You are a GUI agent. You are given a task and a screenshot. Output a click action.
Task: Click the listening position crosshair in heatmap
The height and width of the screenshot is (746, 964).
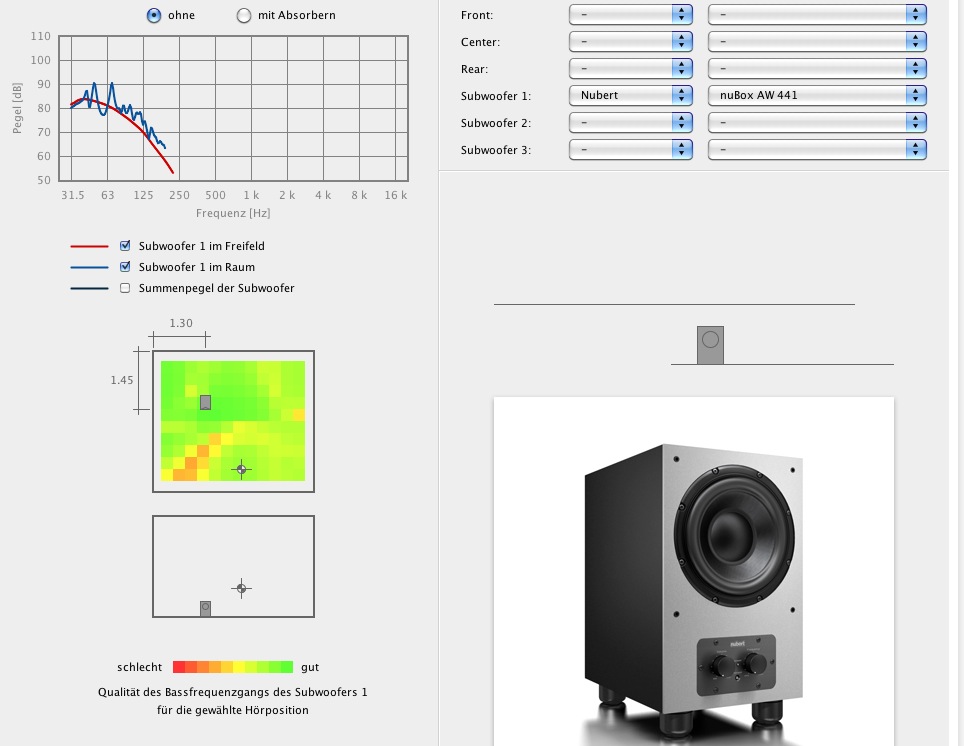coord(240,468)
